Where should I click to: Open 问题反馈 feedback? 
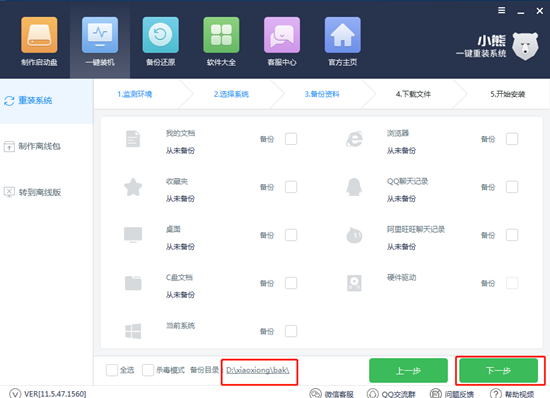[452, 394]
